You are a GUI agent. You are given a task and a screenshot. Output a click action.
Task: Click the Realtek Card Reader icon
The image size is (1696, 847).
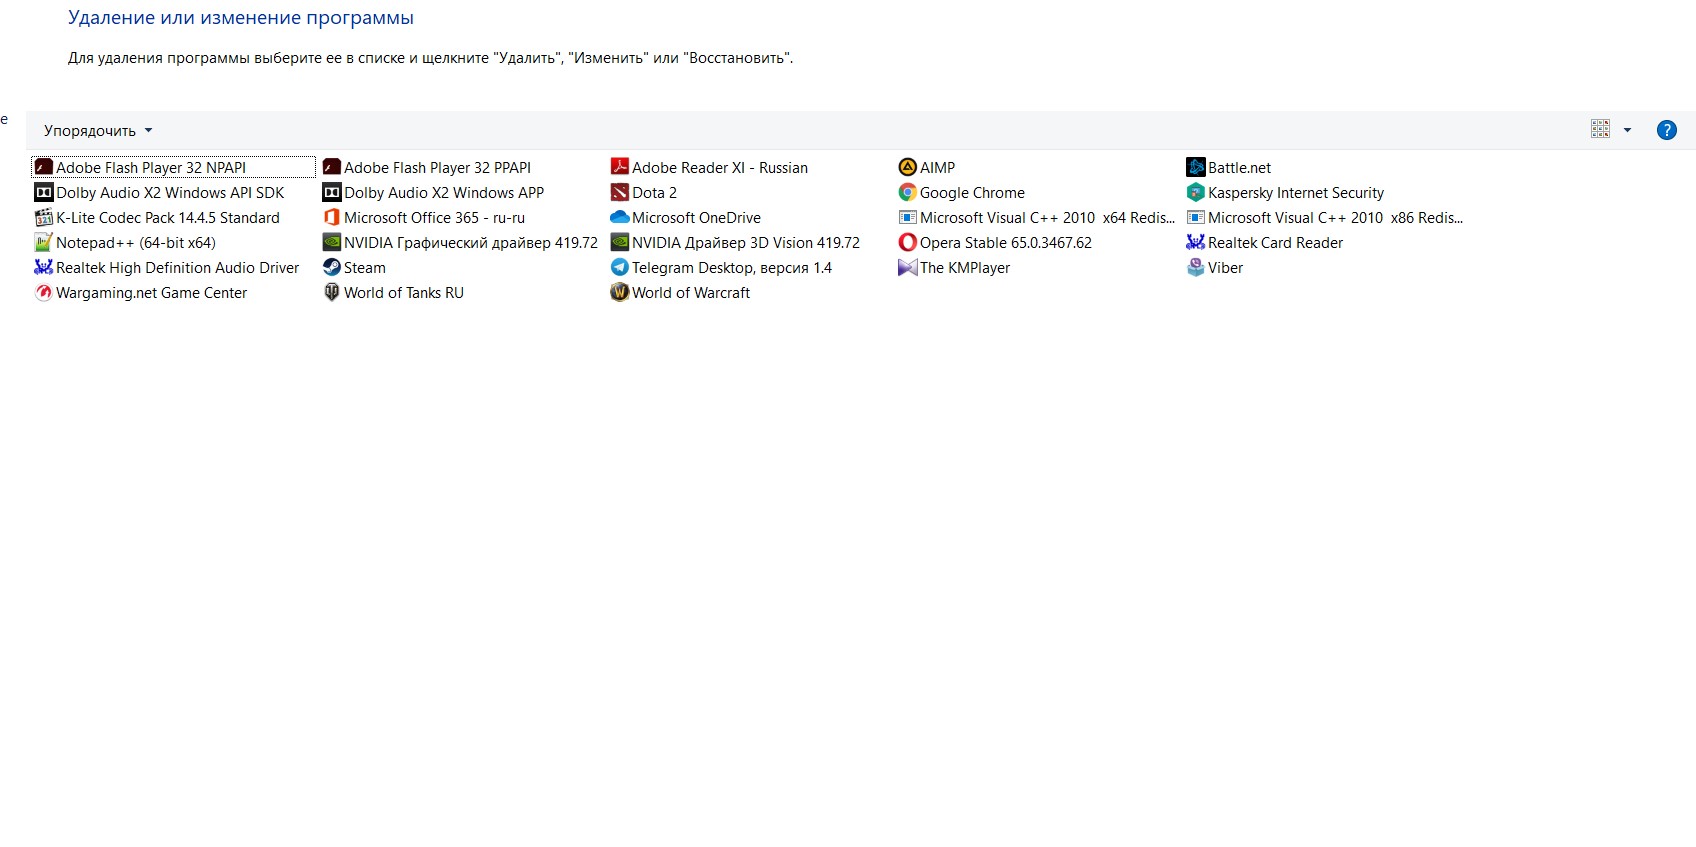tap(1196, 242)
